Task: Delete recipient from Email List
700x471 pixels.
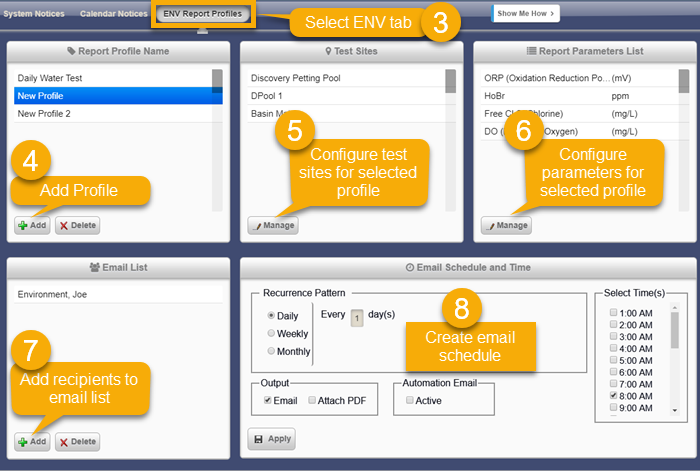Action: tap(78, 442)
